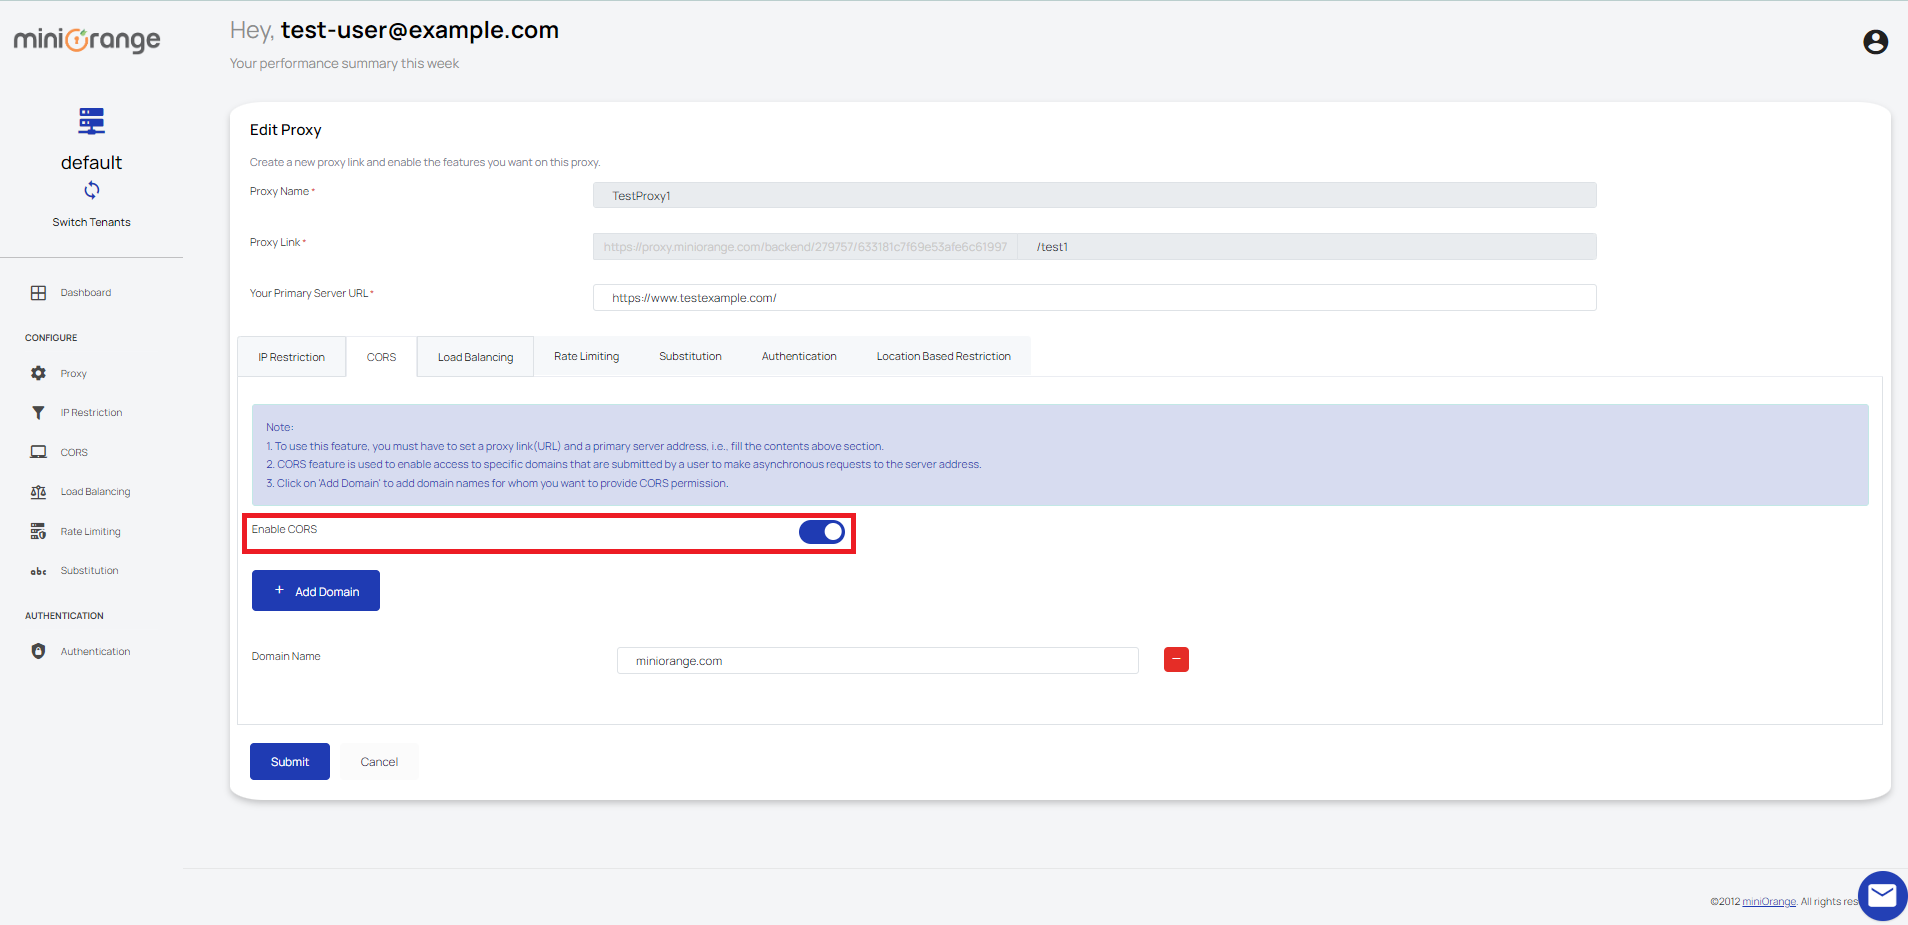Open the user profile avatar icon
Image resolution: width=1908 pixels, height=925 pixels.
tap(1875, 42)
